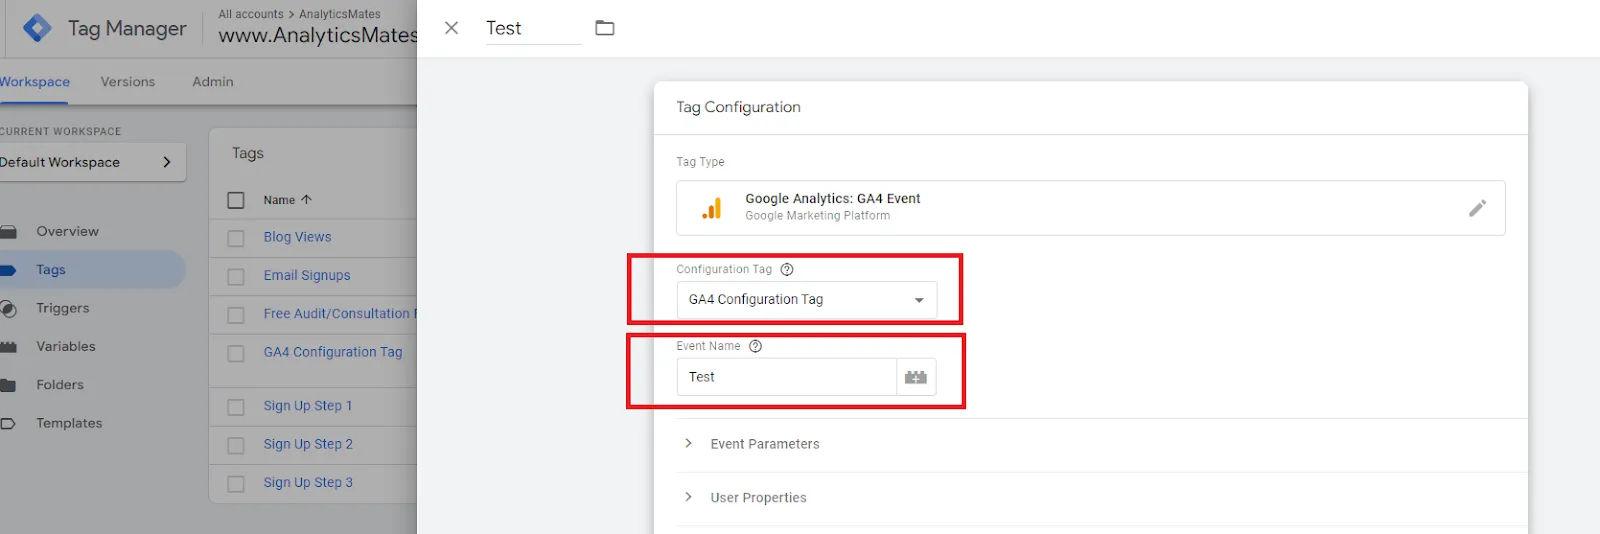The height and width of the screenshot is (534, 1600).
Task: Open Overview in the sidebar
Action: point(67,231)
